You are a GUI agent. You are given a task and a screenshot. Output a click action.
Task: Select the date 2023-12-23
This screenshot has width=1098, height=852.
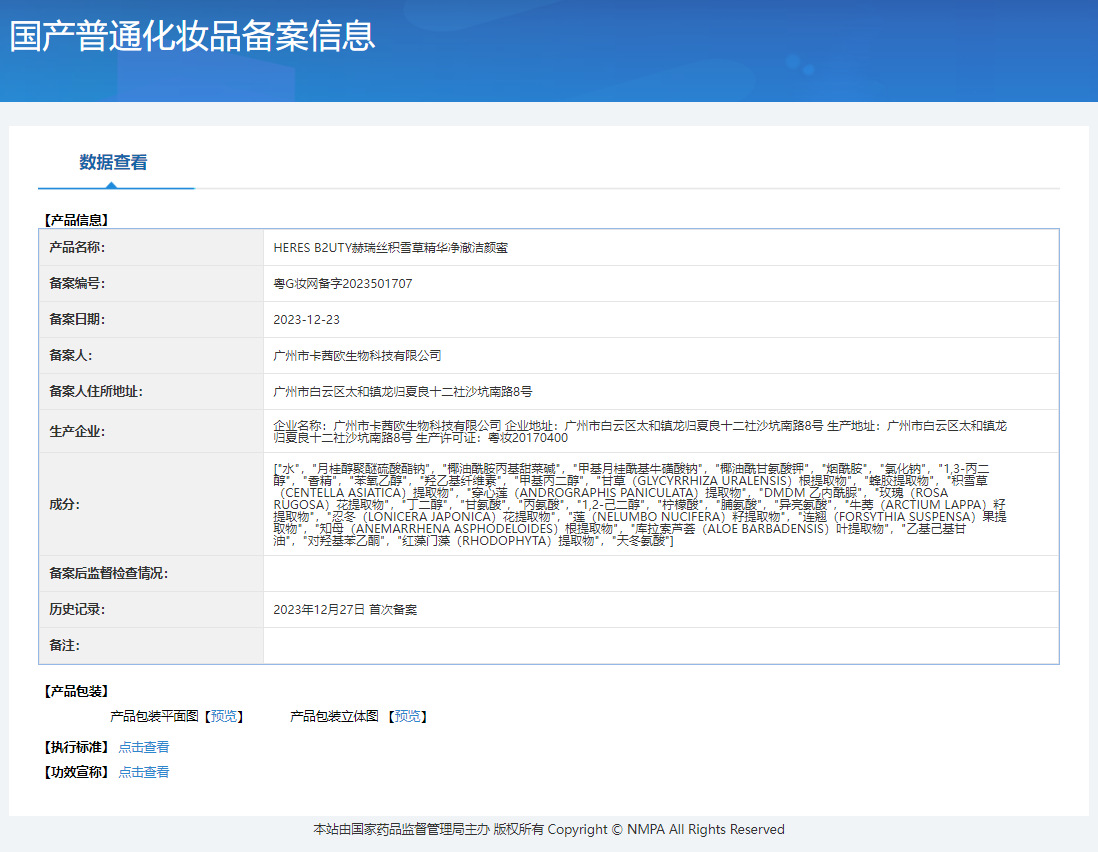(306, 320)
